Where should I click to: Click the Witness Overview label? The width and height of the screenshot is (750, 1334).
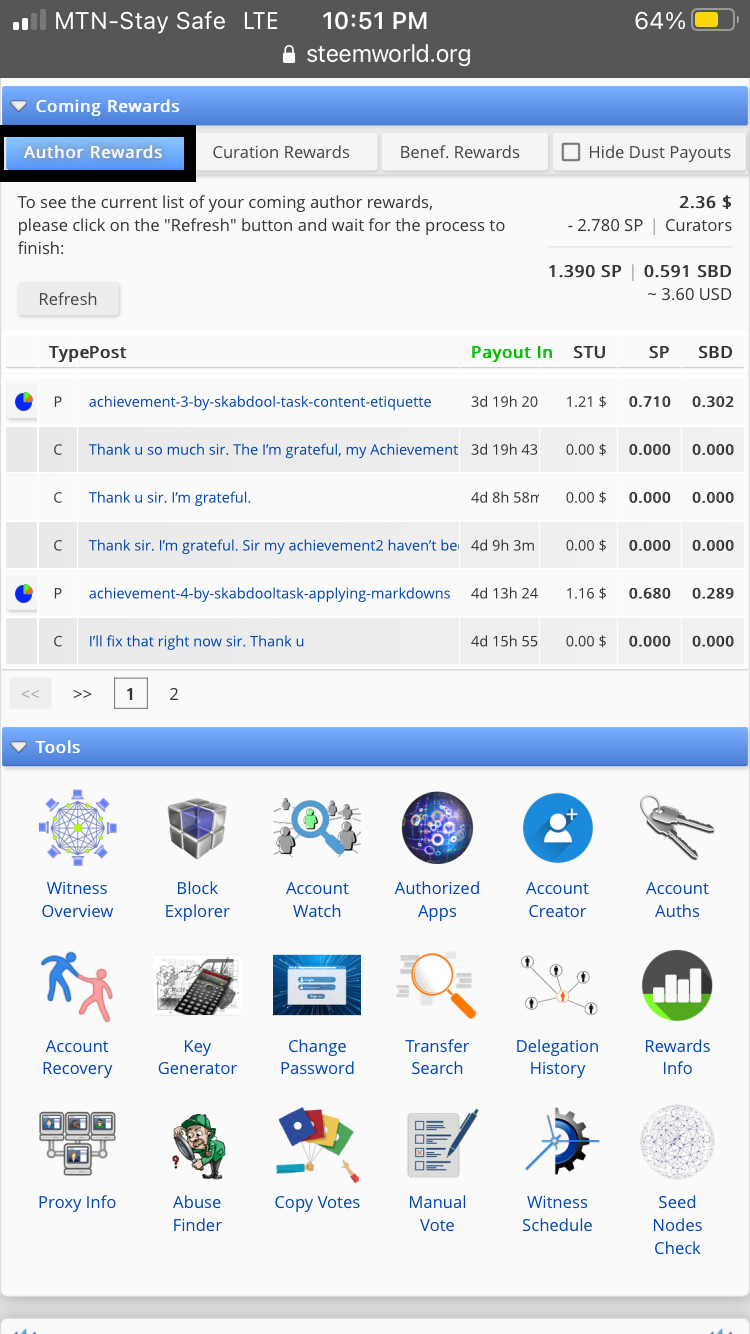pos(77,899)
